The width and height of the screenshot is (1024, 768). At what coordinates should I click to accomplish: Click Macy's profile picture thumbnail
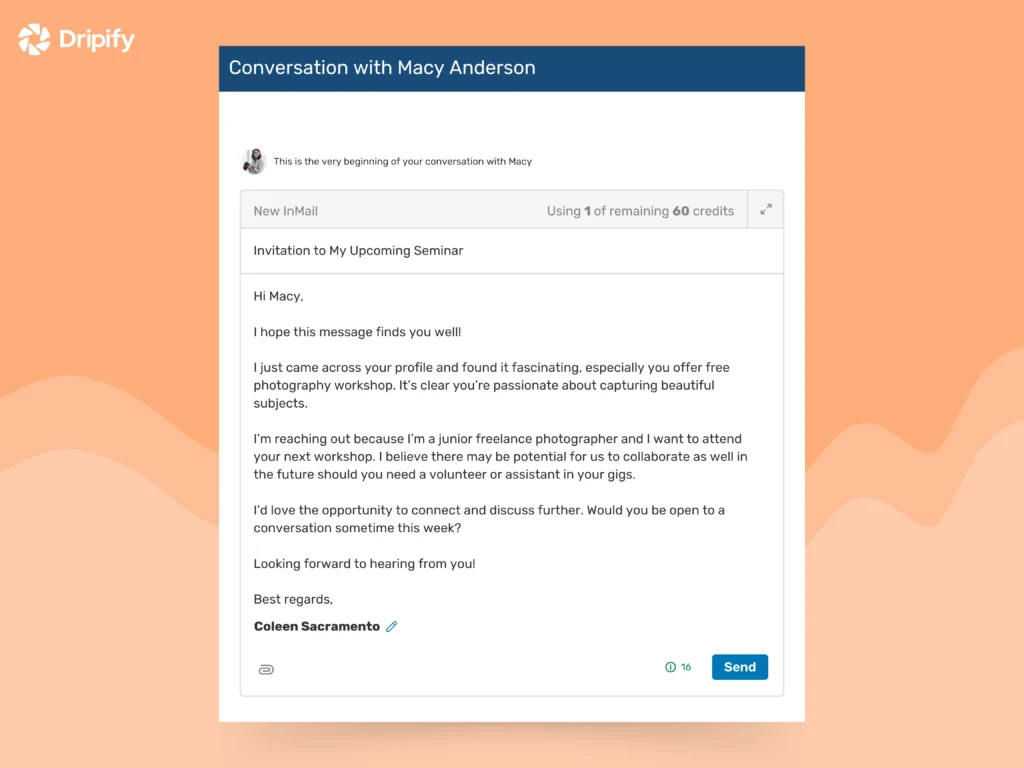(x=253, y=160)
